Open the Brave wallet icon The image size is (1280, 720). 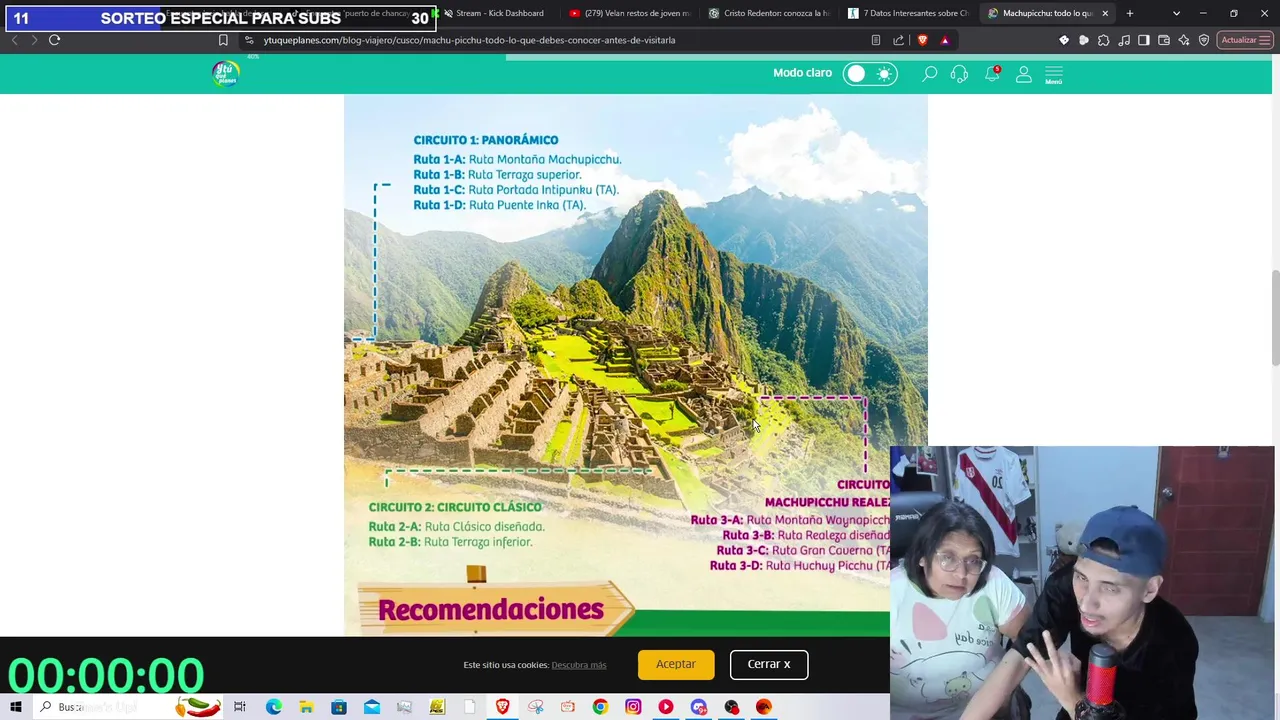pos(1164,40)
